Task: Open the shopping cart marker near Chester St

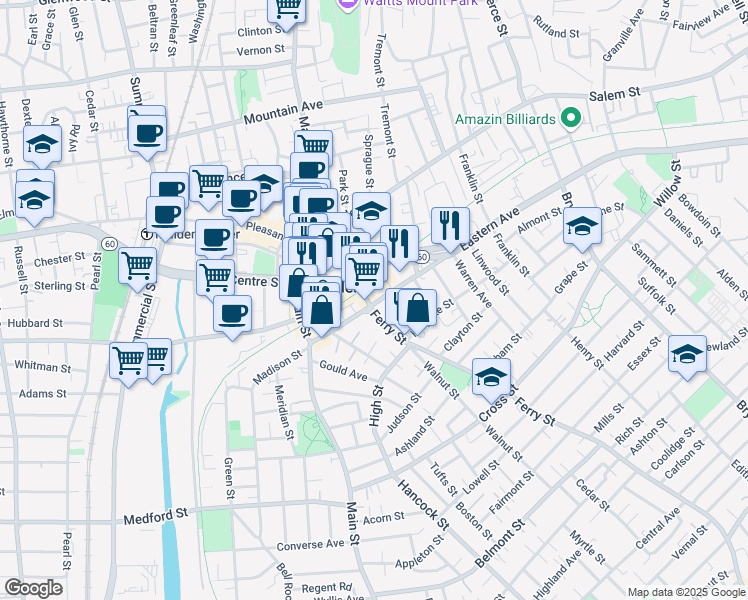Action: click(138, 269)
